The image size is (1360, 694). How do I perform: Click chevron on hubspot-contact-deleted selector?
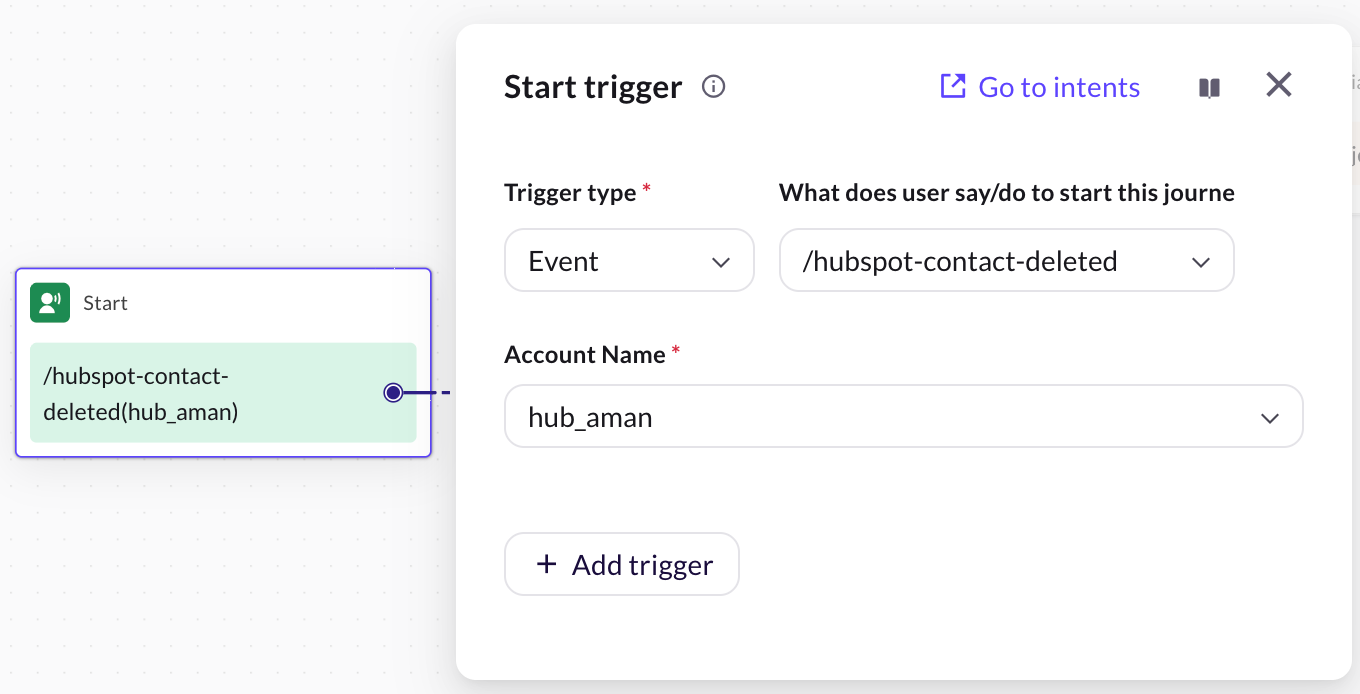click(1201, 262)
